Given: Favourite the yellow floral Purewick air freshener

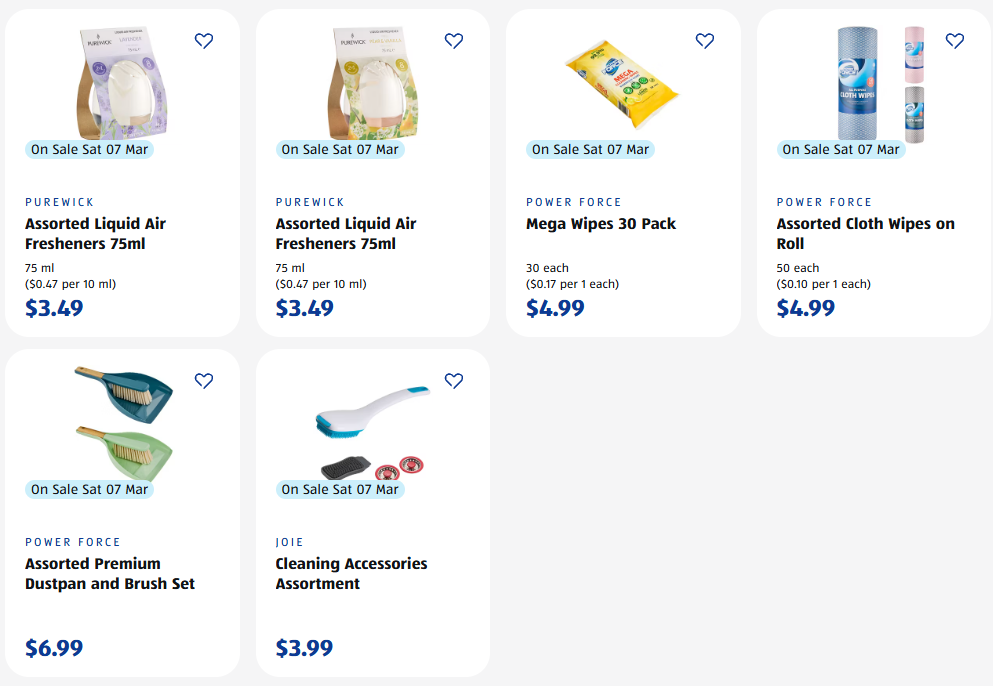Looking at the screenshot, I should [454, 41].
